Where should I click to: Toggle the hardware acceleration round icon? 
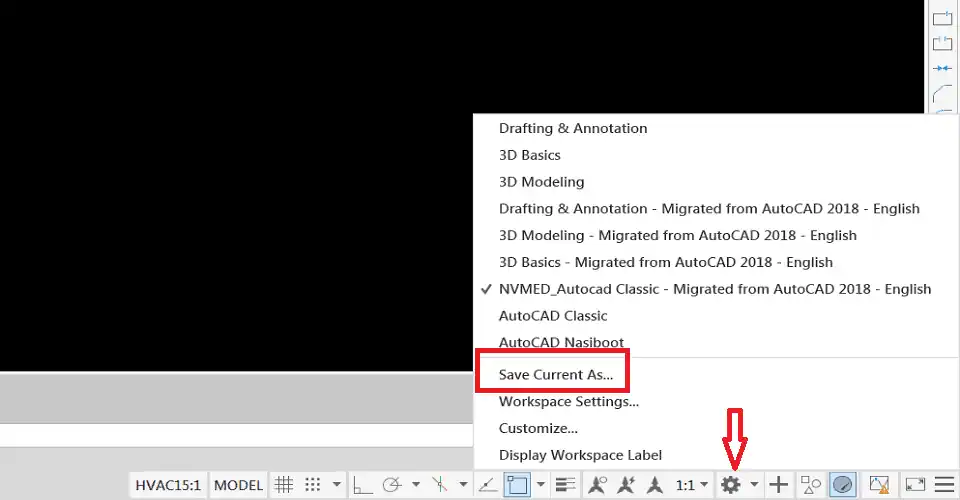click(x=842, y=485)
